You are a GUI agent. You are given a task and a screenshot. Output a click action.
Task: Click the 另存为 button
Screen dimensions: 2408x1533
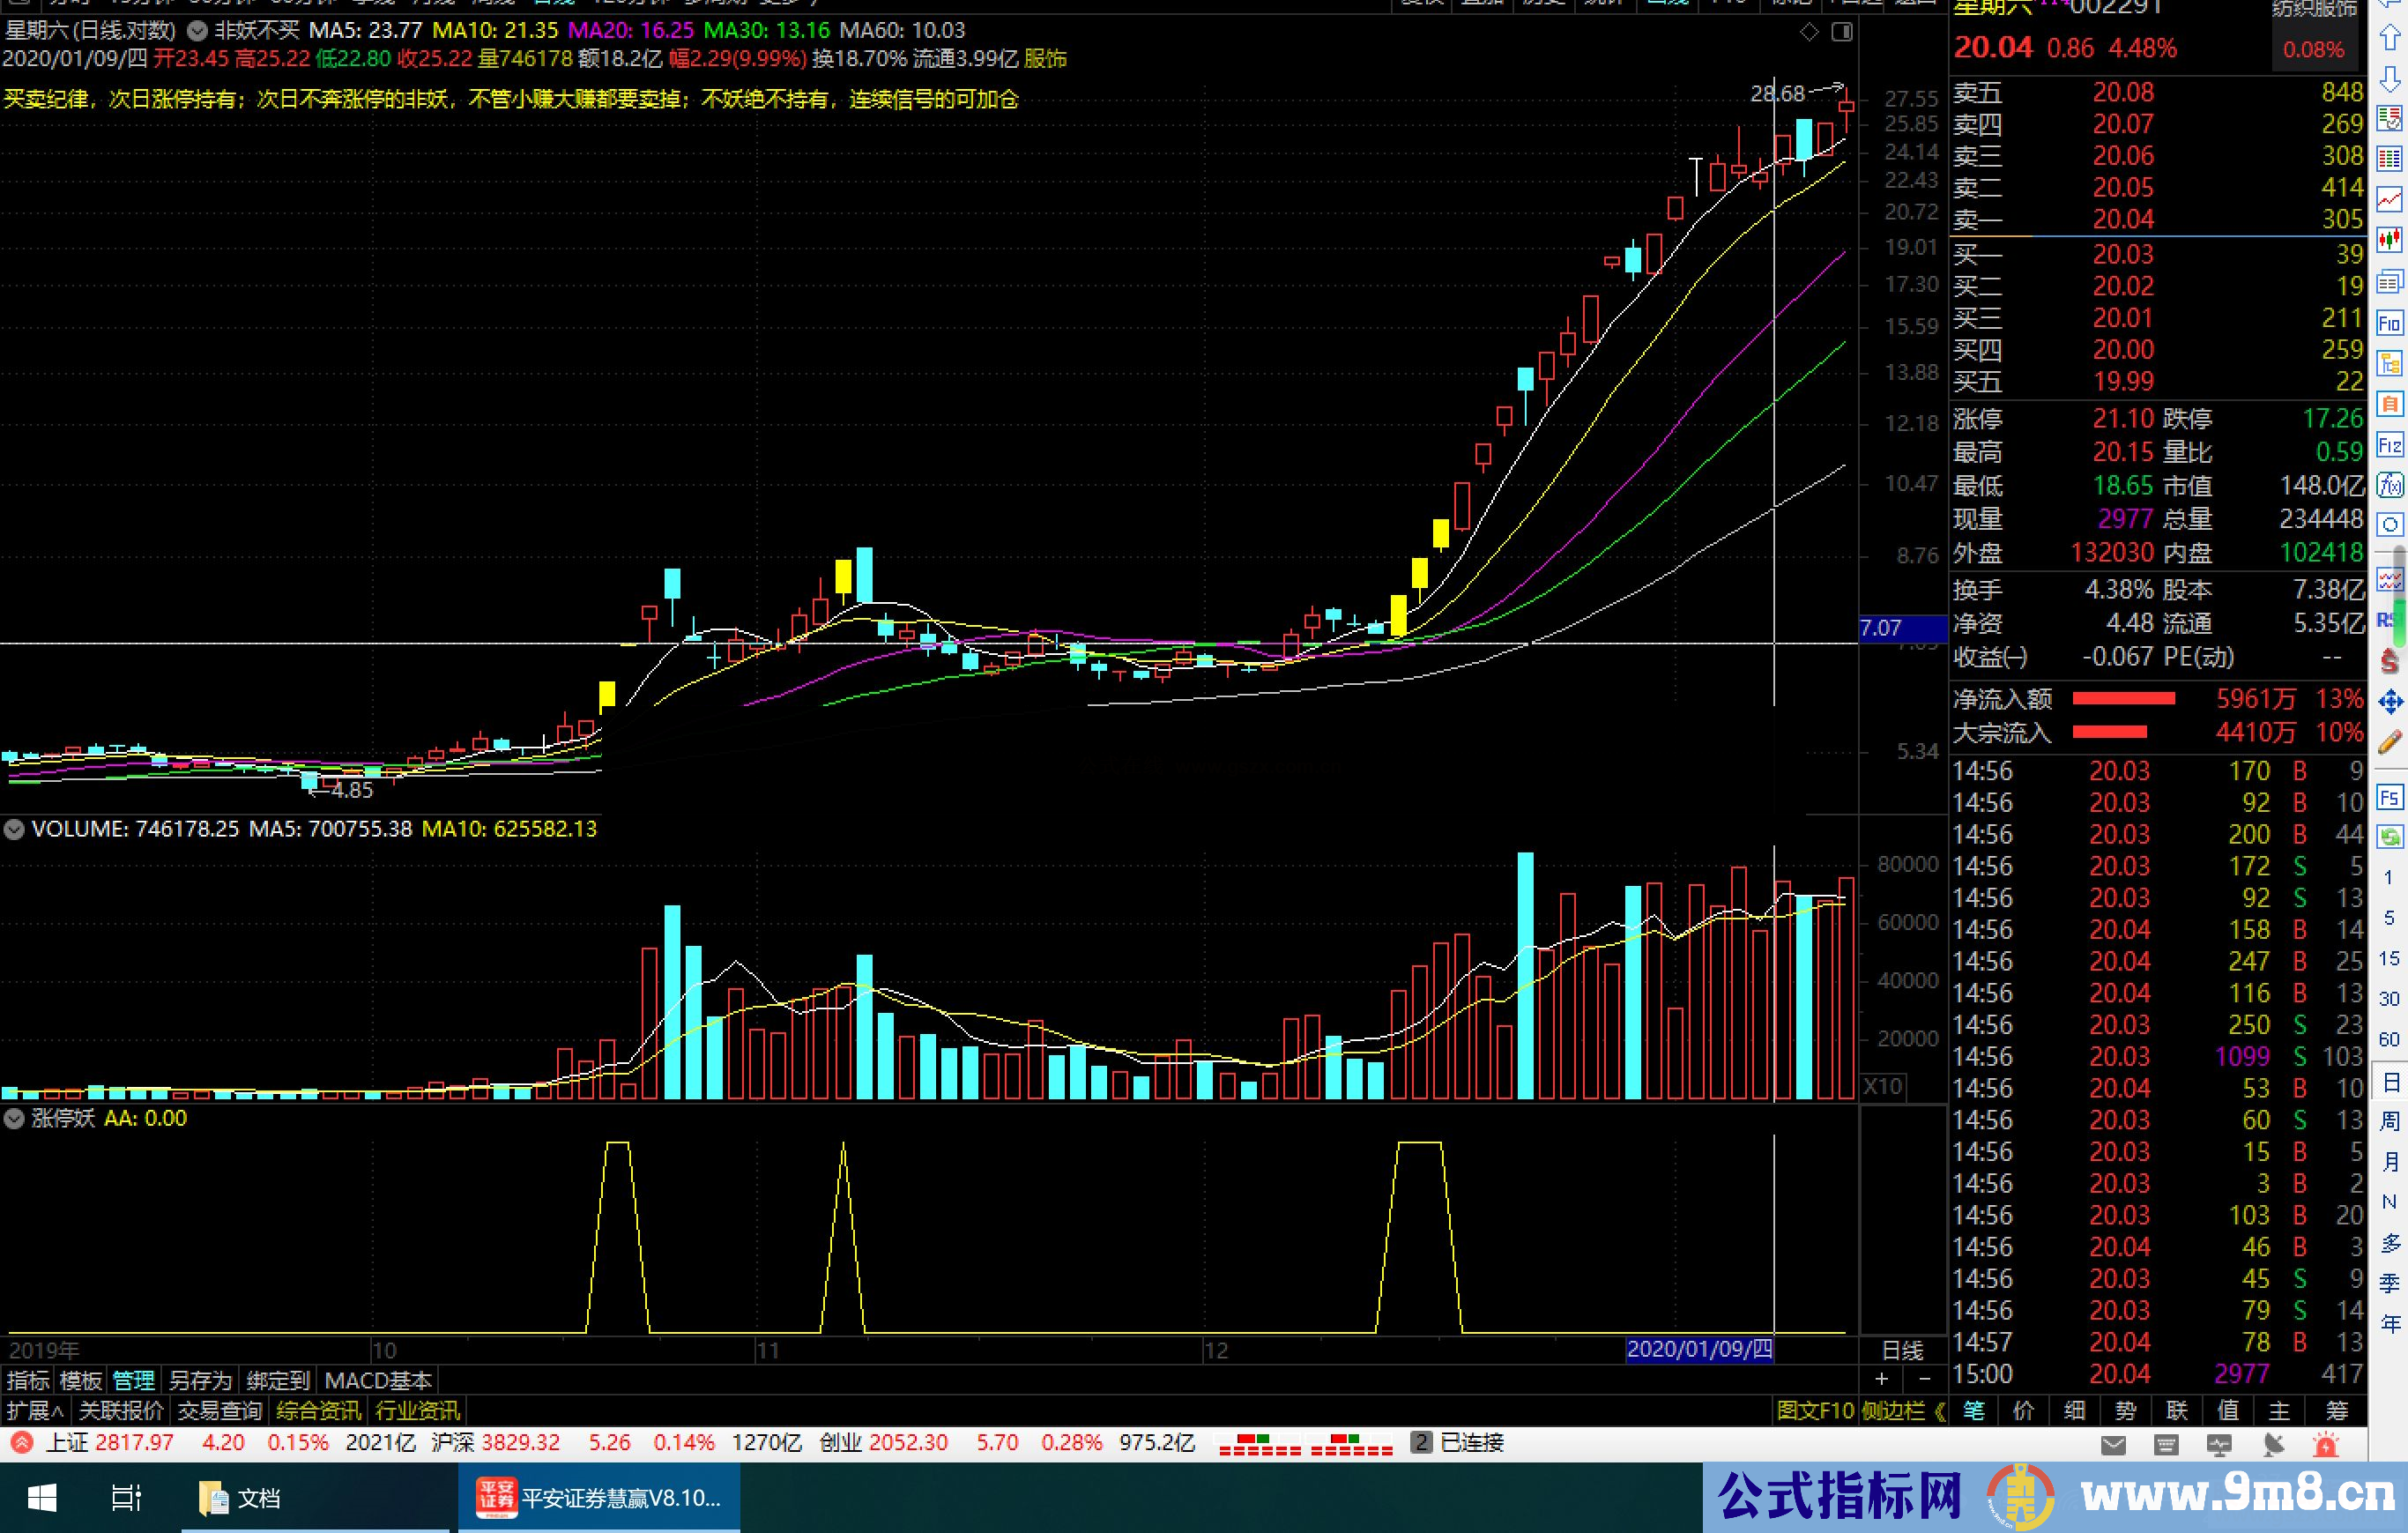point(200,1381)
